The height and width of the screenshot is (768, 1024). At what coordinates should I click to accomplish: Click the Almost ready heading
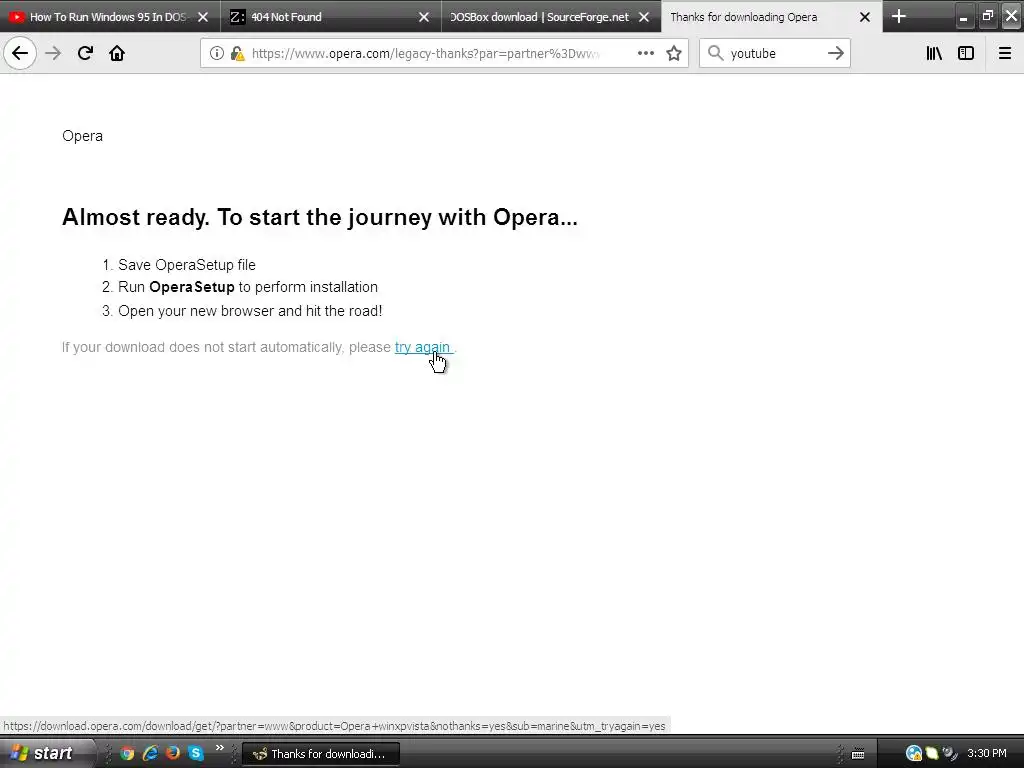coord(320,217)
